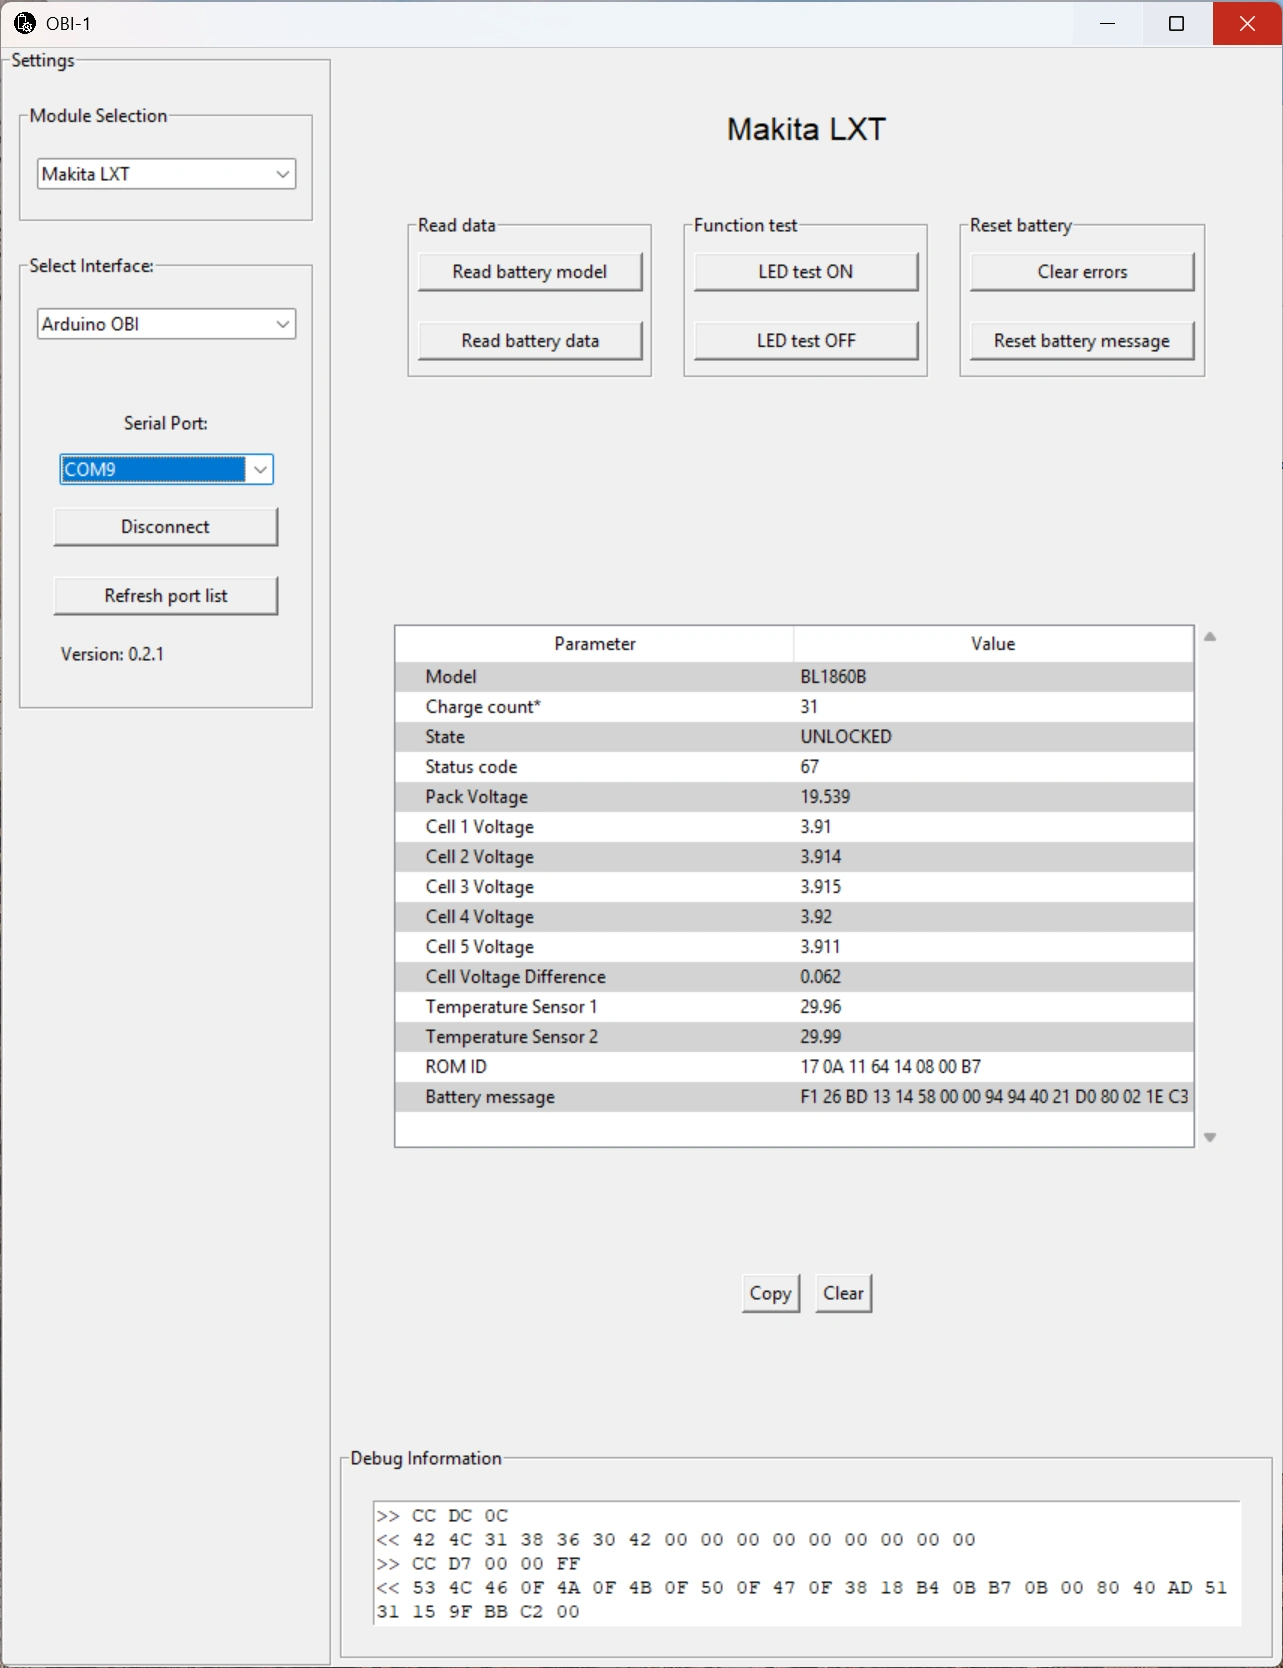
Task: Select the Cell 5 Voltage row
Action: point(794,947)
